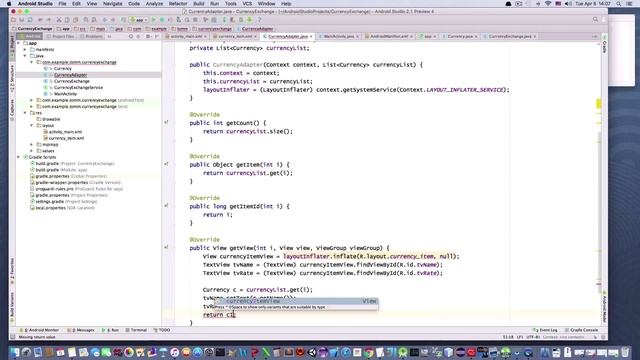Click the Navigate Back arrow icon
The image size is (640, 360).
coord(105,20)
